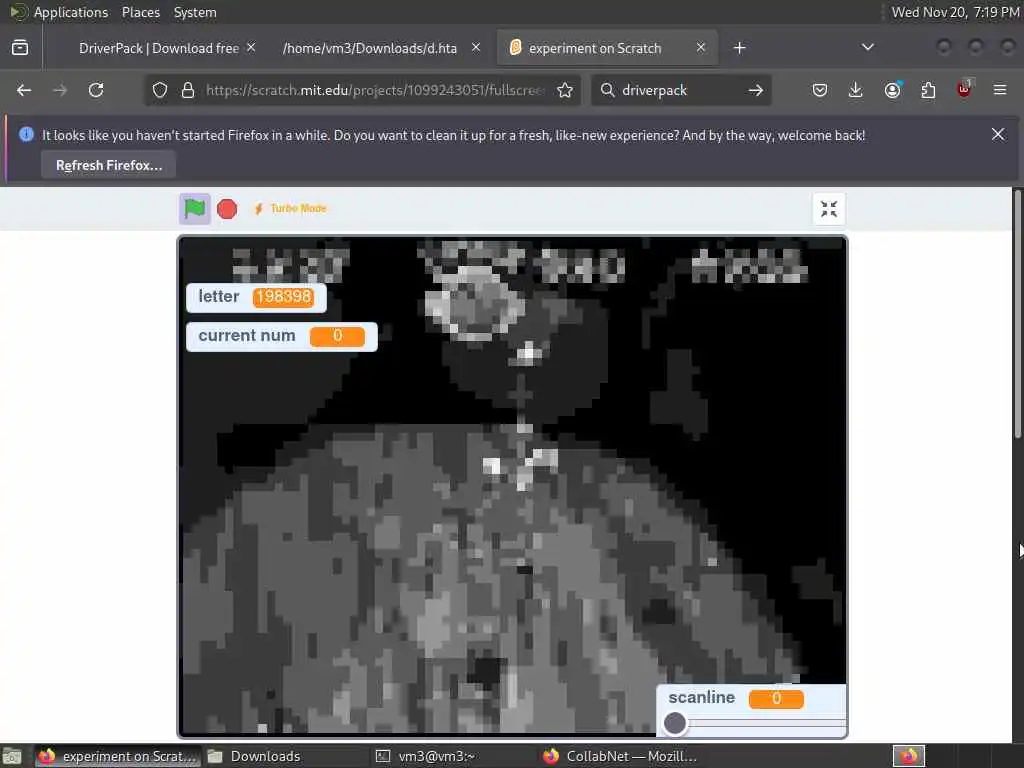Click the driverpack search field
Screen dimensions: 1024x768
[680, 90]
